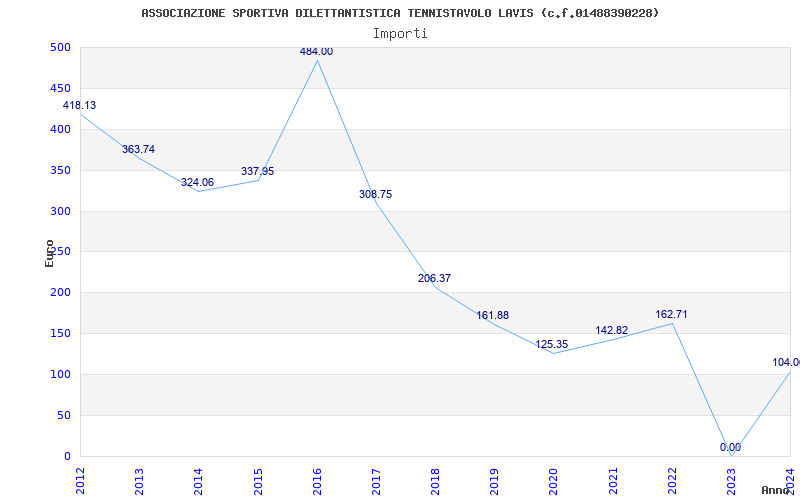Screen dimensions: 800x500
Task: Click the 308.75 data label
Action: [x=376, y=194]
